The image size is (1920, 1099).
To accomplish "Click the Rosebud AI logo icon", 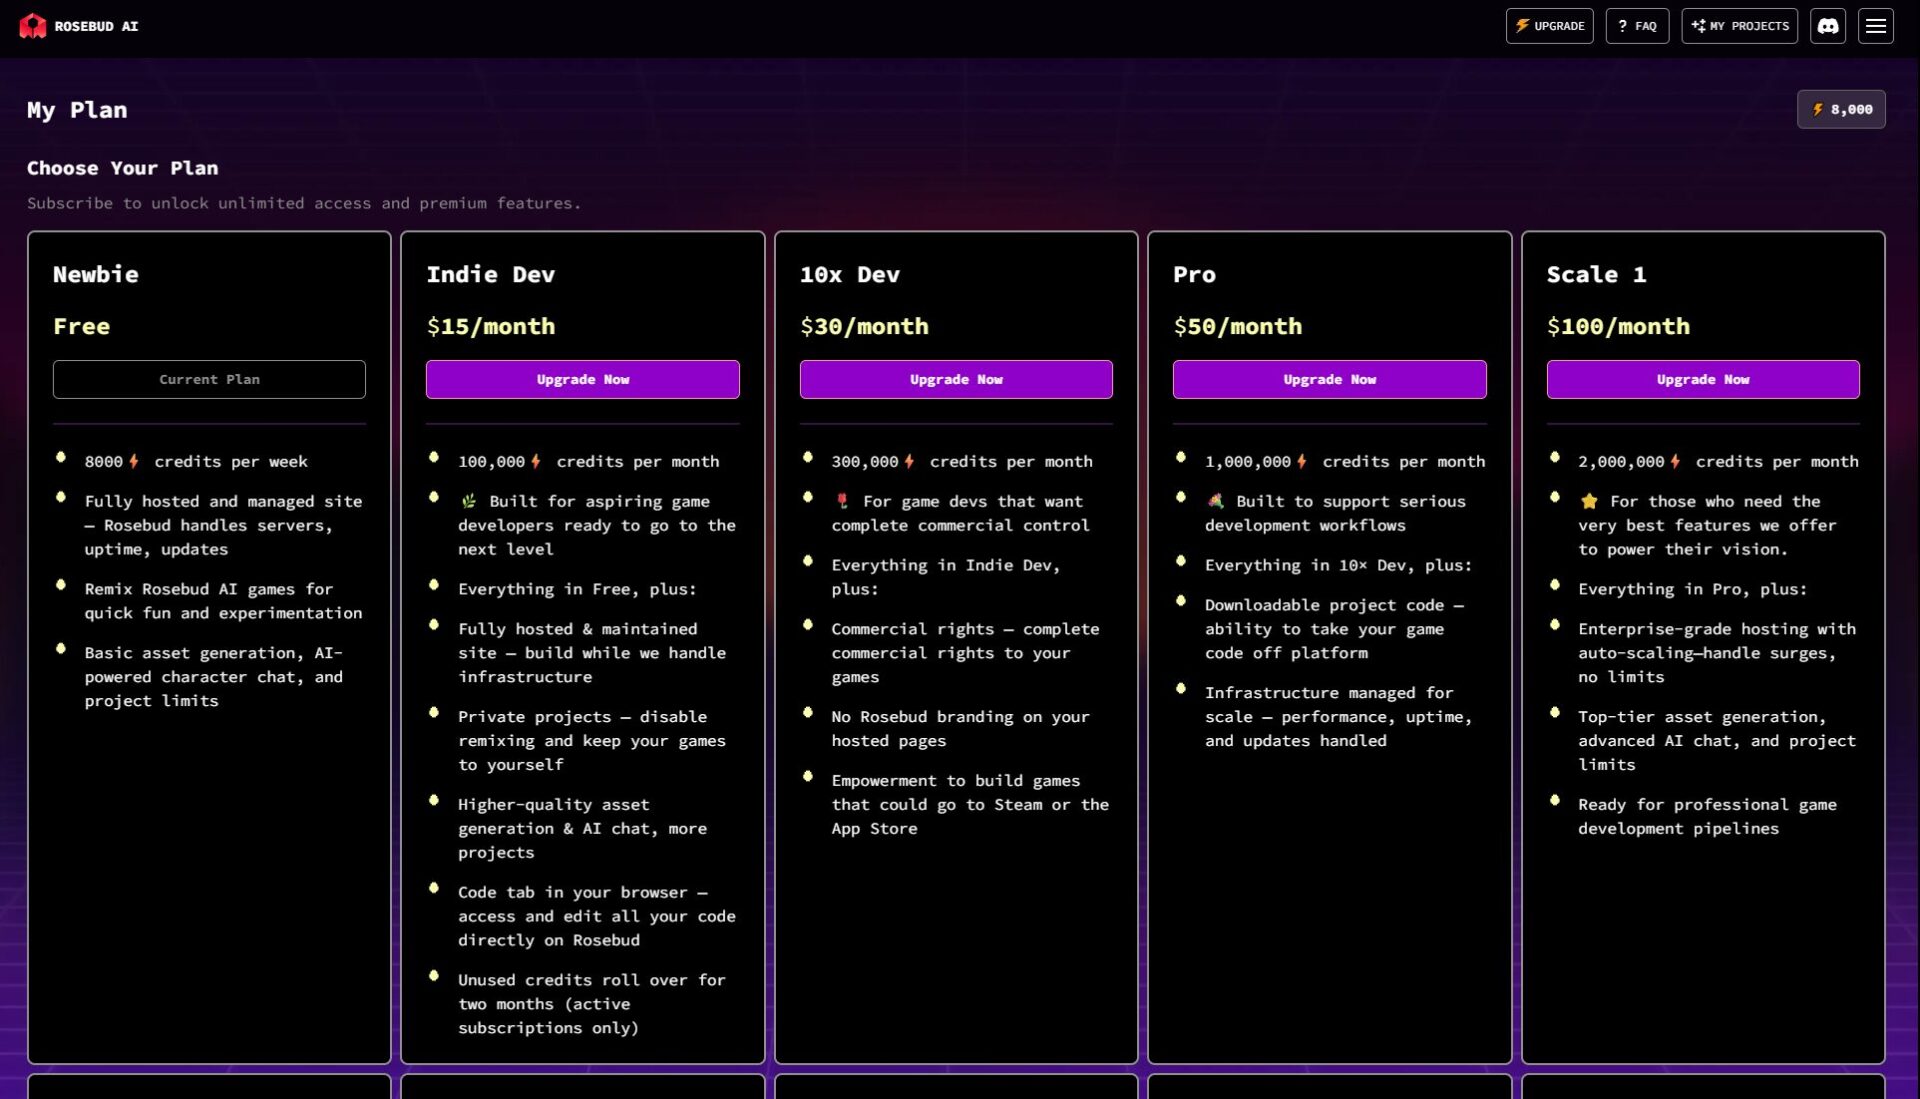I will tap(33, 26).
